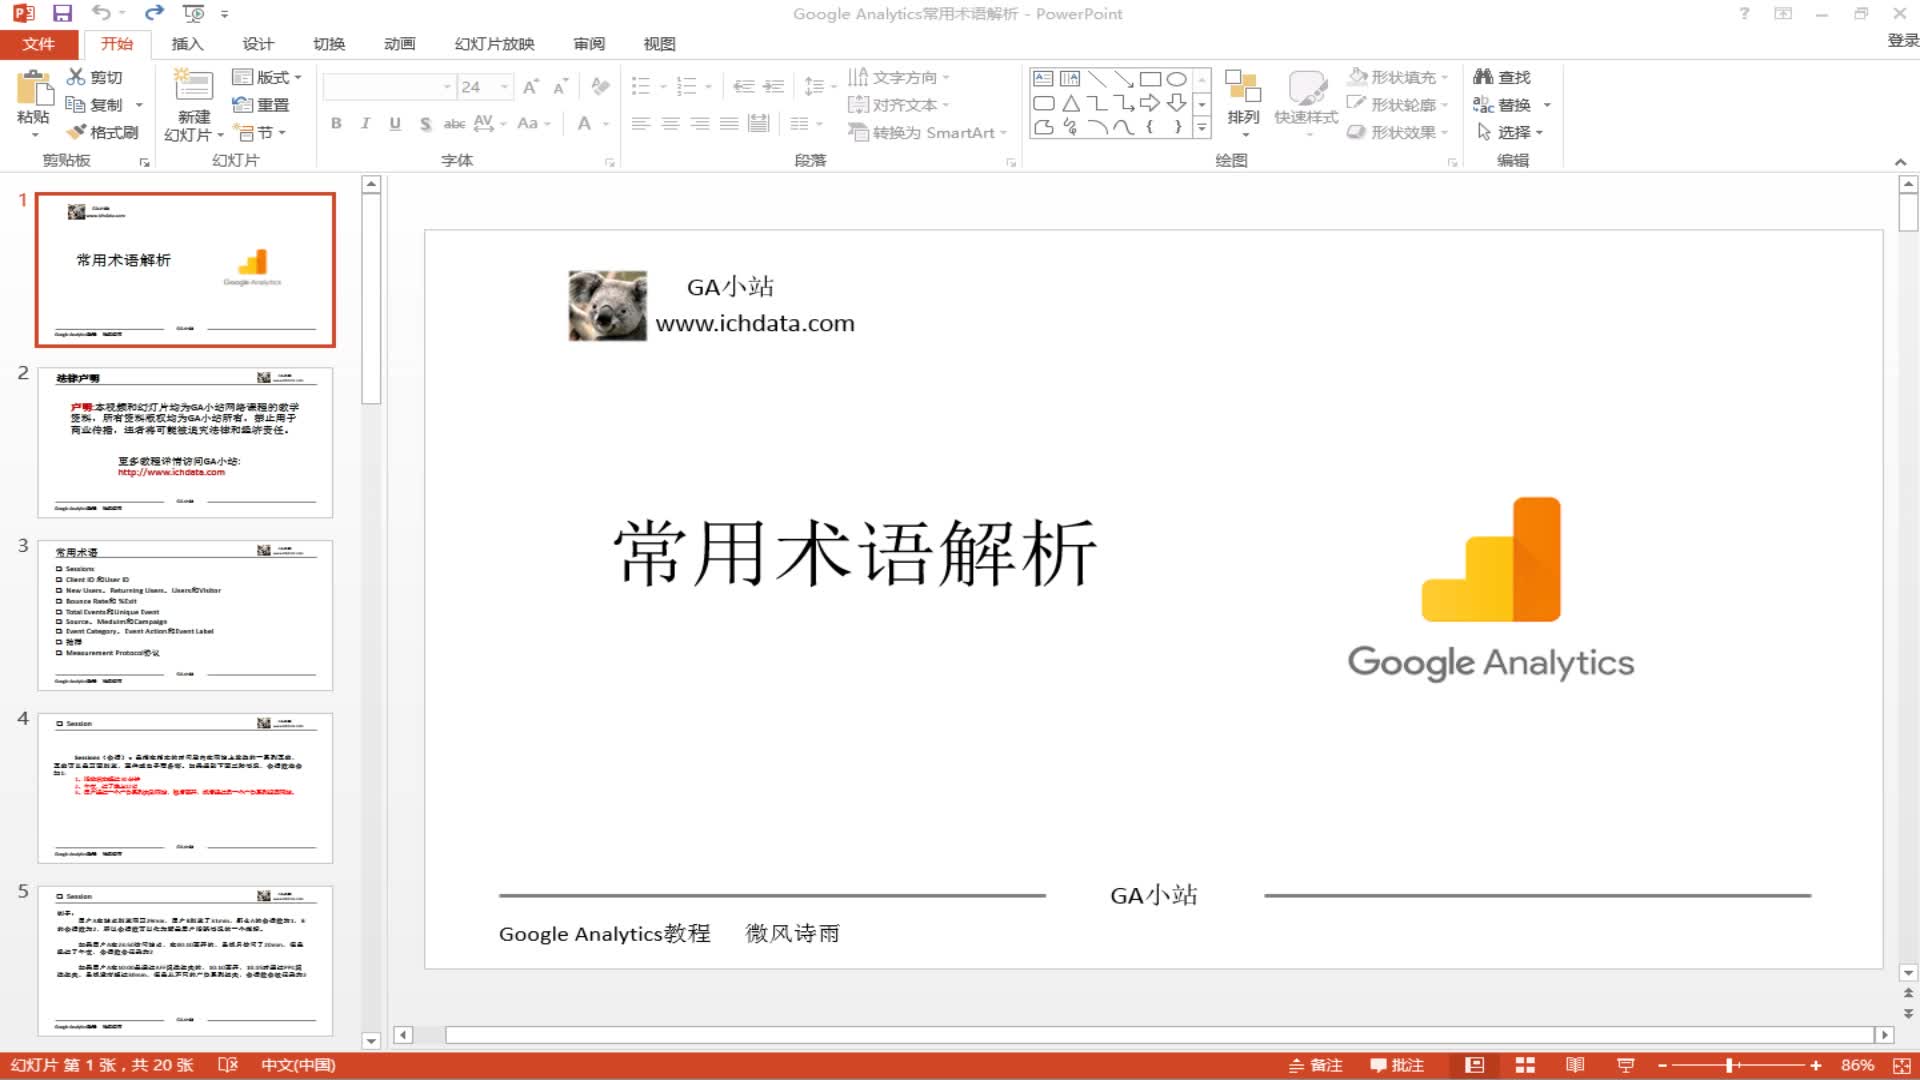1920x1080 pixels.
Task: Switch to the Animations (动画) tab
Action: (399, 44)
